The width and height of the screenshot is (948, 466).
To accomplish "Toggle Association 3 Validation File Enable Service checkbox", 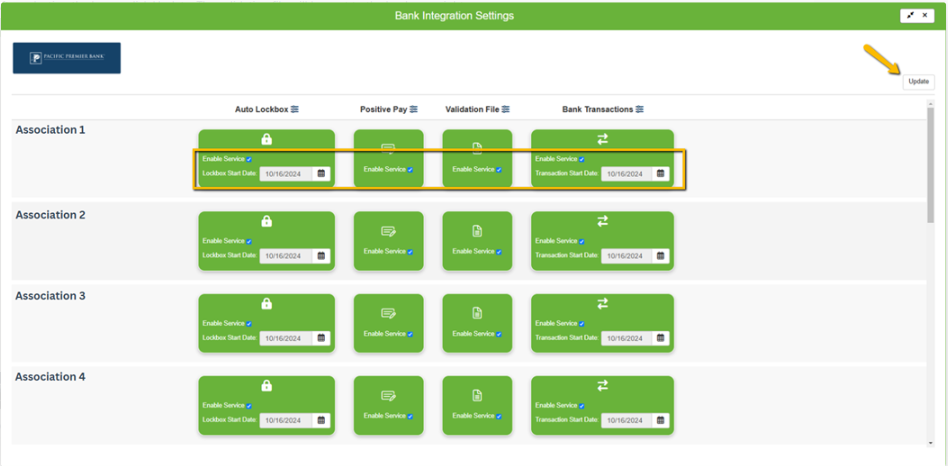I will click(x=499, y=334).
